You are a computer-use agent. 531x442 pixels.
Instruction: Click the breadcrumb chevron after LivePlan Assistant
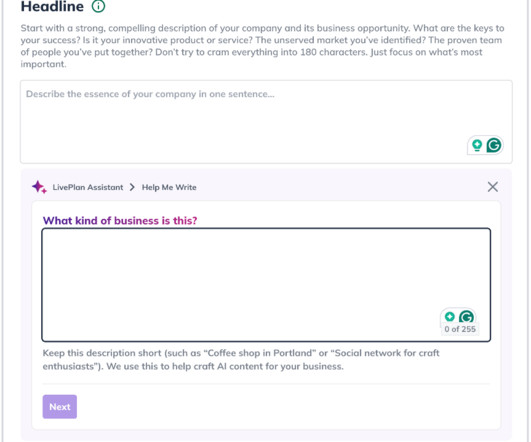click(x=132, y=187)
